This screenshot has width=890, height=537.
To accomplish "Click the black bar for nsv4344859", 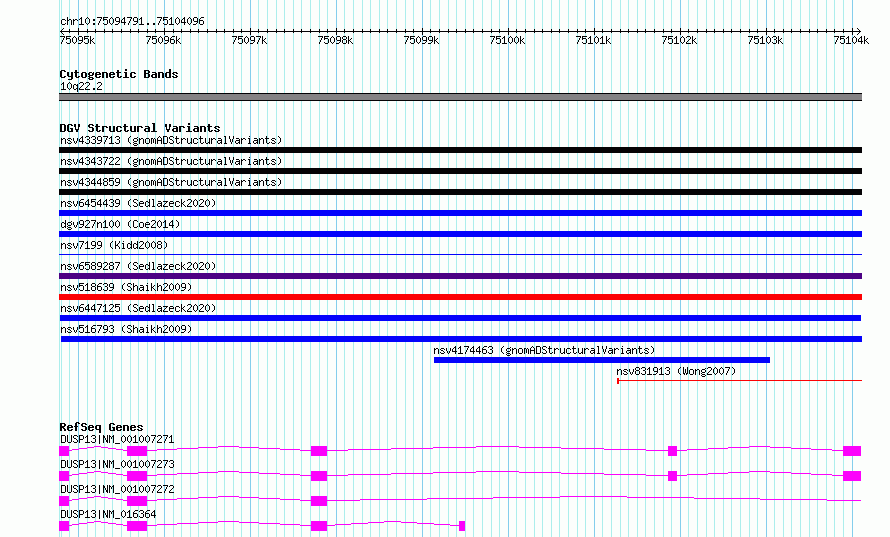I will [460, 192].
